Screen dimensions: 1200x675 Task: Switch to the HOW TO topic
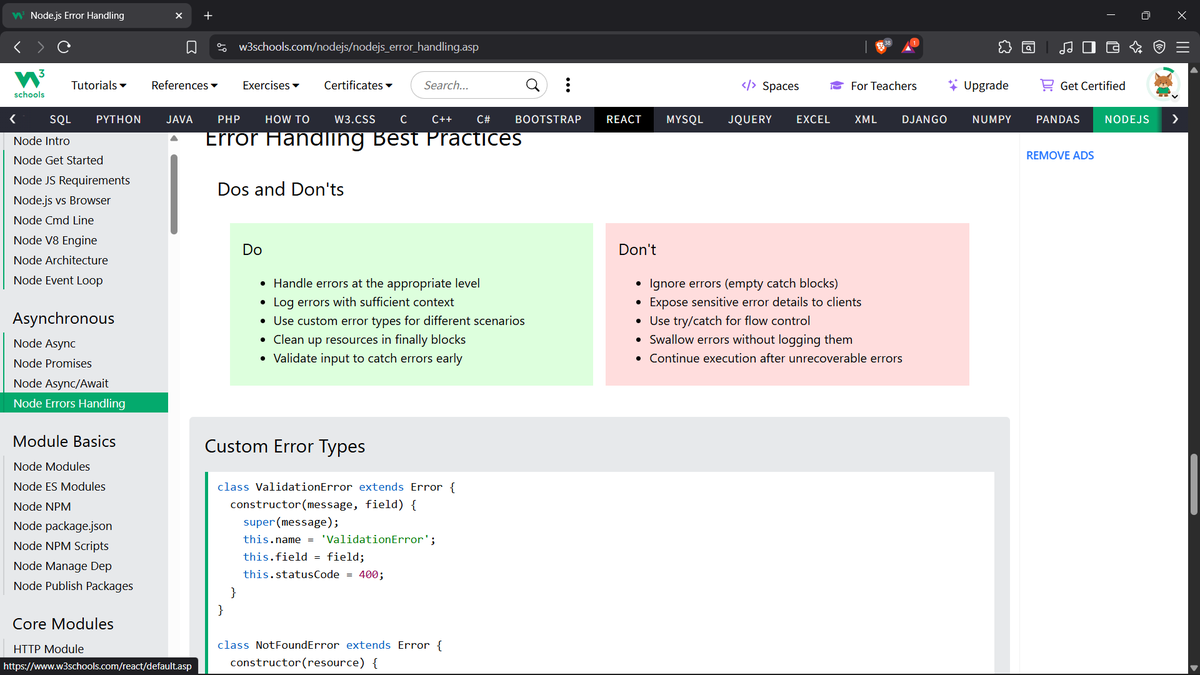[287, 119]
